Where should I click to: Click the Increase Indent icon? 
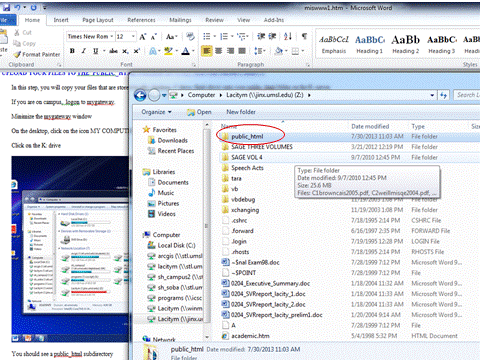pyautogui.click(x=272, y=36)
